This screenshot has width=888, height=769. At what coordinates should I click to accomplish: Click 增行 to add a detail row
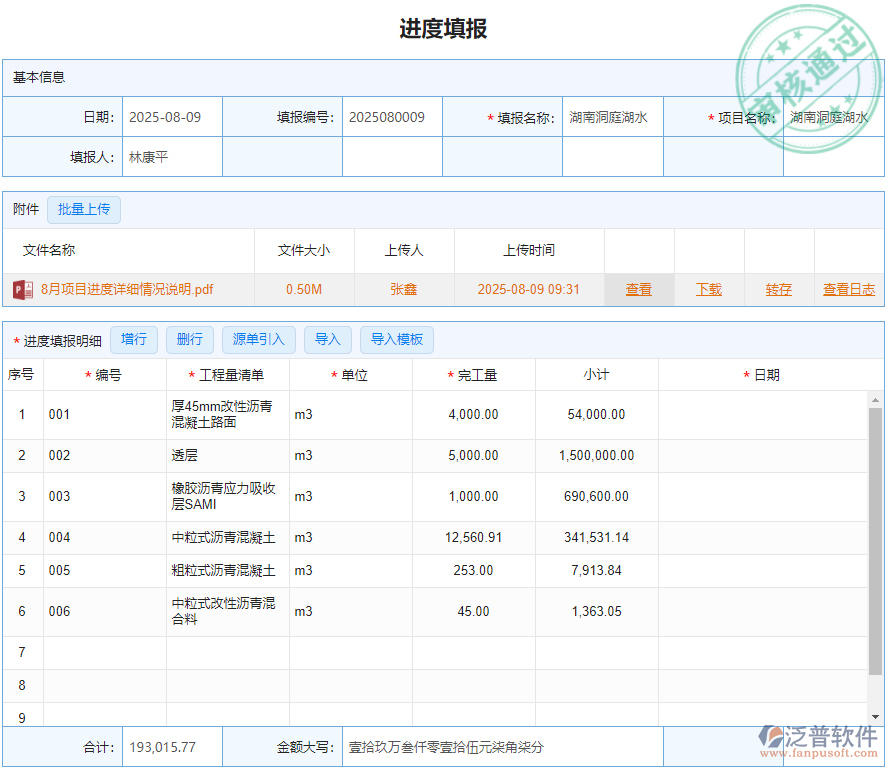click(134, 339)
